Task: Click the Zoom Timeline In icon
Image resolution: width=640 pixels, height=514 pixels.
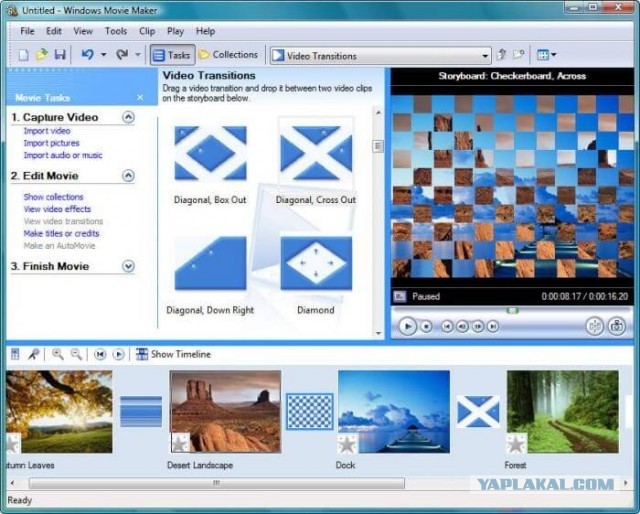Action: (58, 354)
